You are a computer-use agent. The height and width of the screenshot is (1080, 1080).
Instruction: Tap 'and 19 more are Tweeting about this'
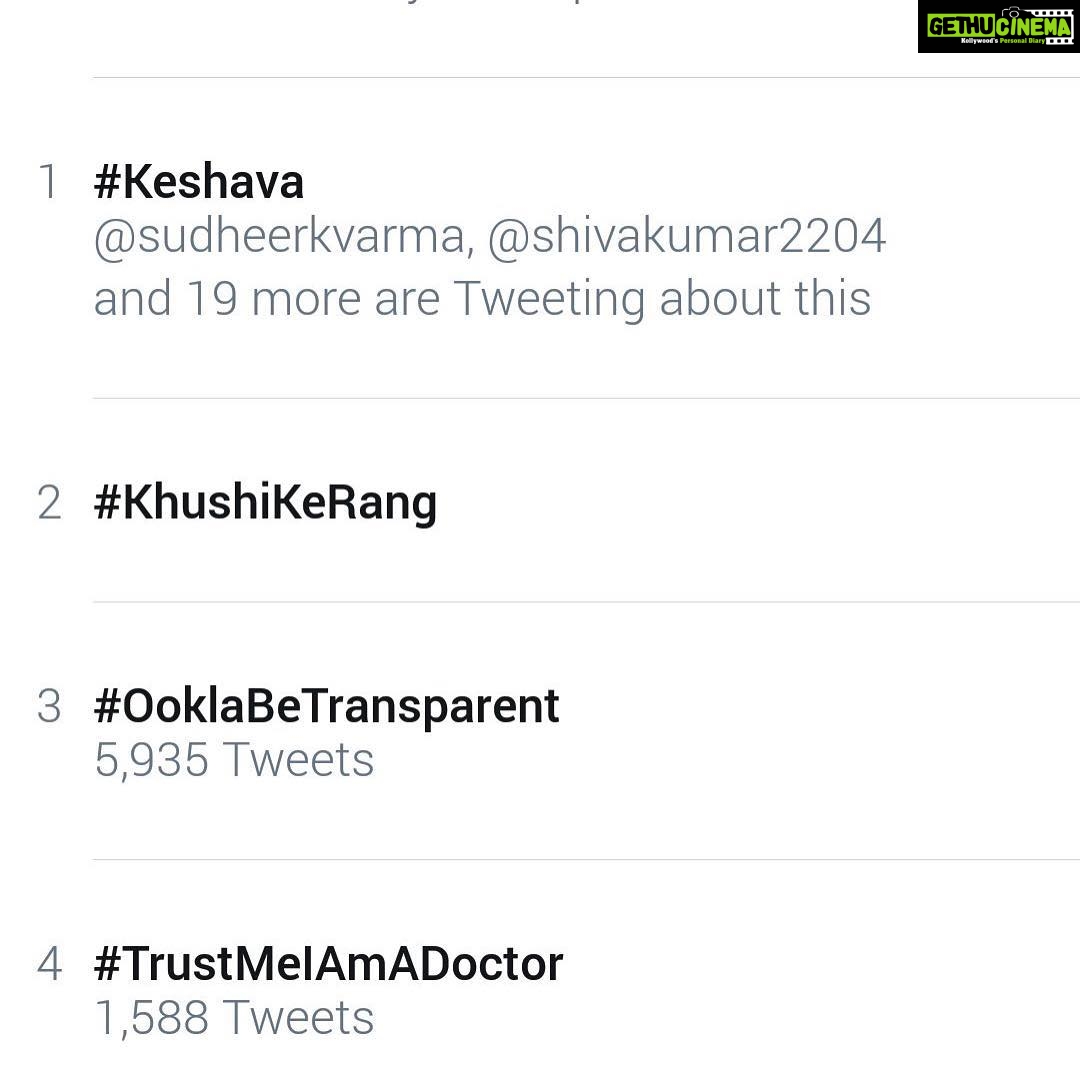482,299
